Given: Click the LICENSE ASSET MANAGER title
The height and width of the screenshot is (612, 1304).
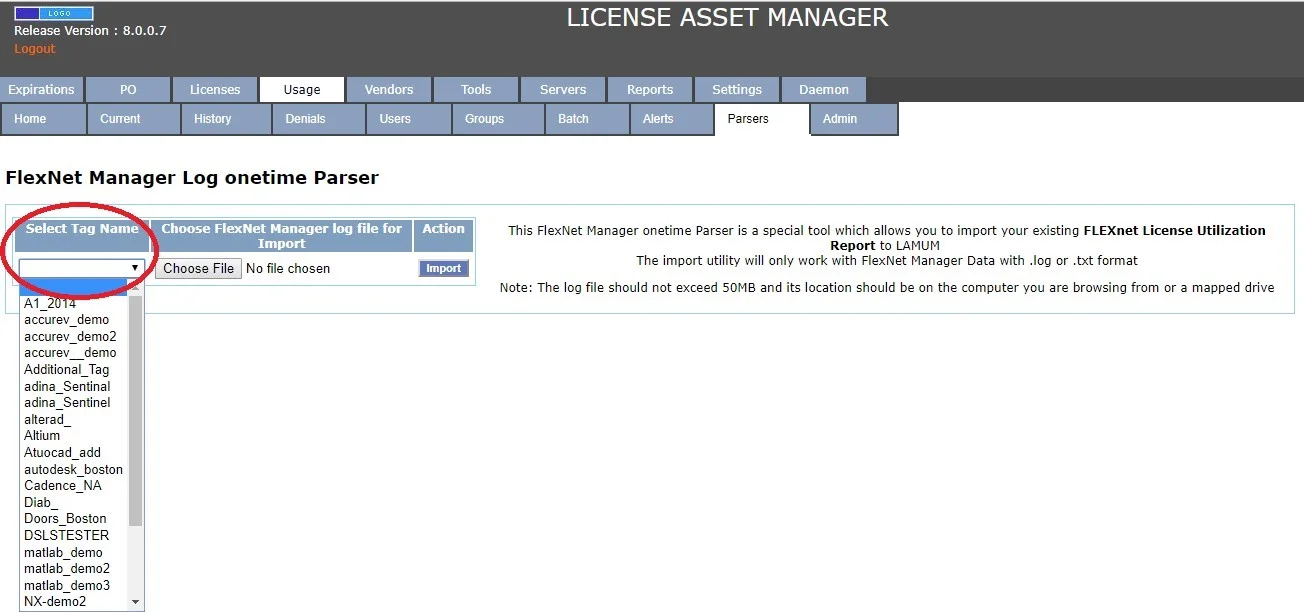Looking at the screenshot, I should pyautogui.click(x=727, y=18).
